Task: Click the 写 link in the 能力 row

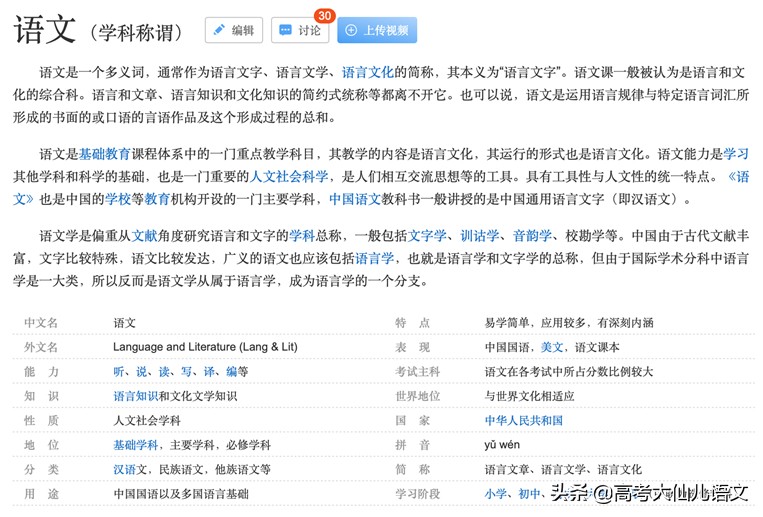Action: [x=186, y=372]
